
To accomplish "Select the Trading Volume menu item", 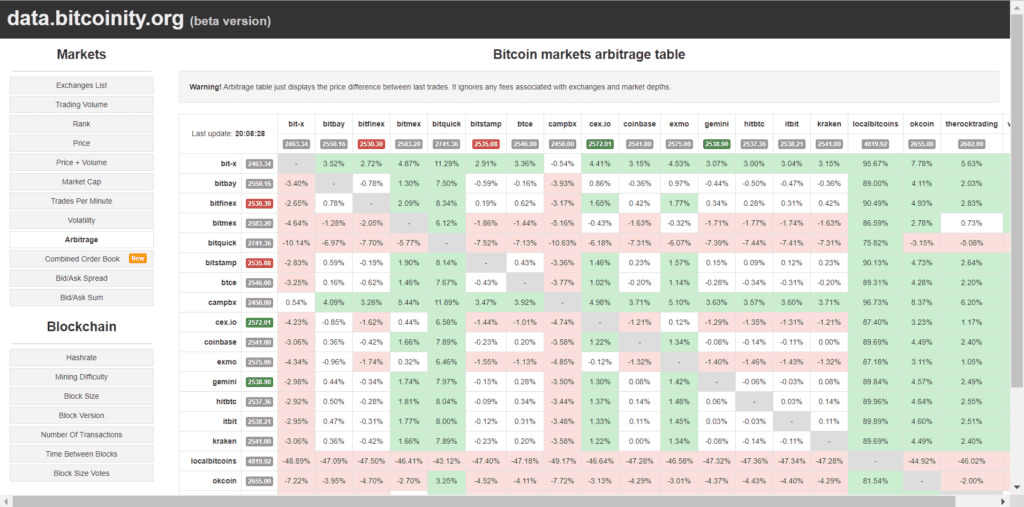I will tap(82, 105).
